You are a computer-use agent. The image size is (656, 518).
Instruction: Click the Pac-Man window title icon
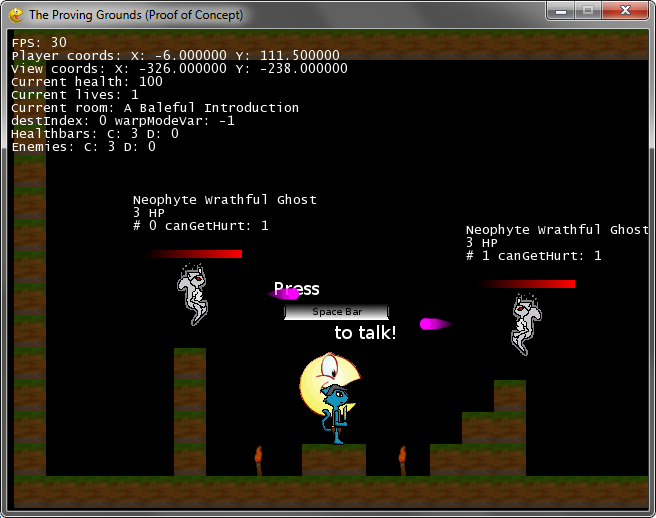(15, 15)
